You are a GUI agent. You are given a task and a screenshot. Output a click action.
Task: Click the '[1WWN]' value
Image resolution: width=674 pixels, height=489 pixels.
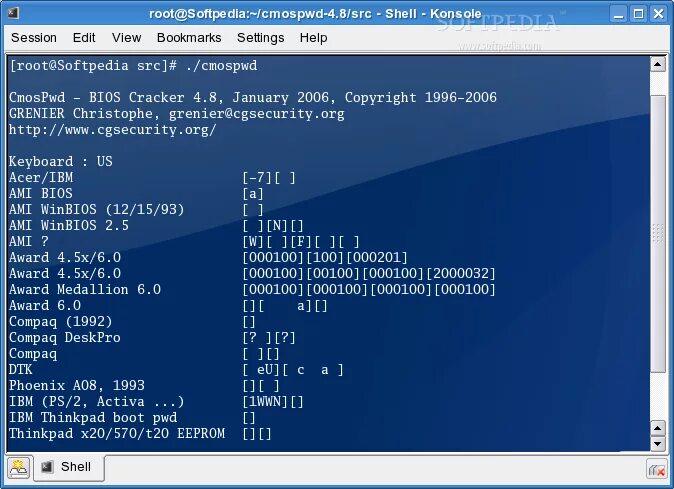(265, 401)
